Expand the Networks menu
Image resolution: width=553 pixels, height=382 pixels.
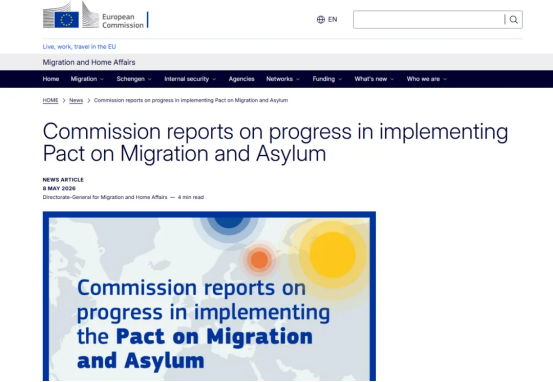(283, 79)
